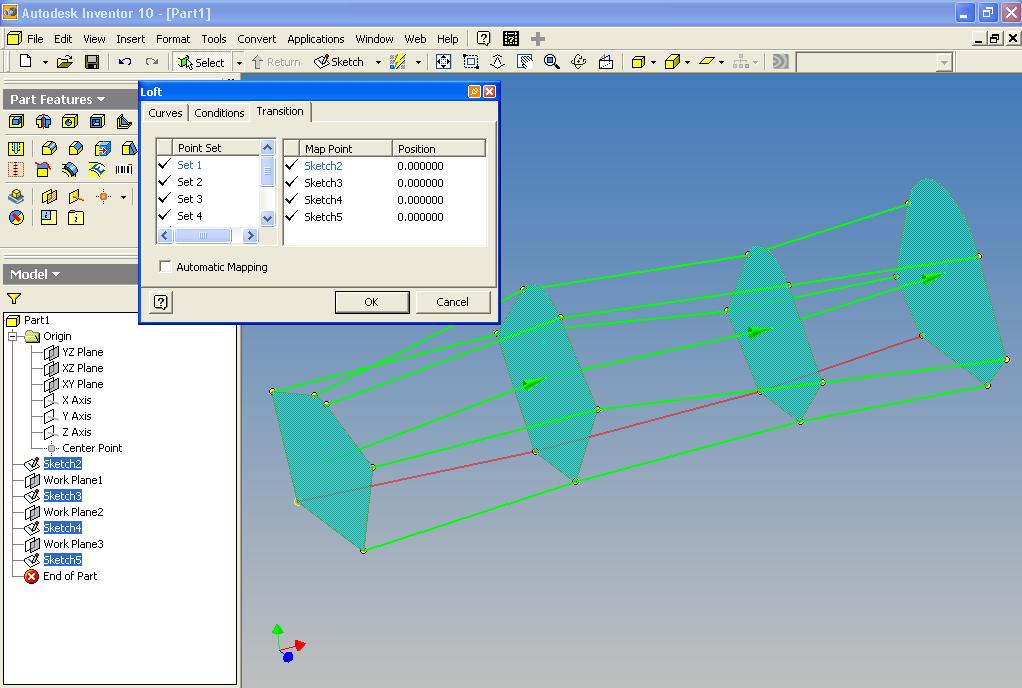The image size is (1022, 688).
Task: Toggle the Sketch2 map point checkmark
Action: (x=291, y=165)
